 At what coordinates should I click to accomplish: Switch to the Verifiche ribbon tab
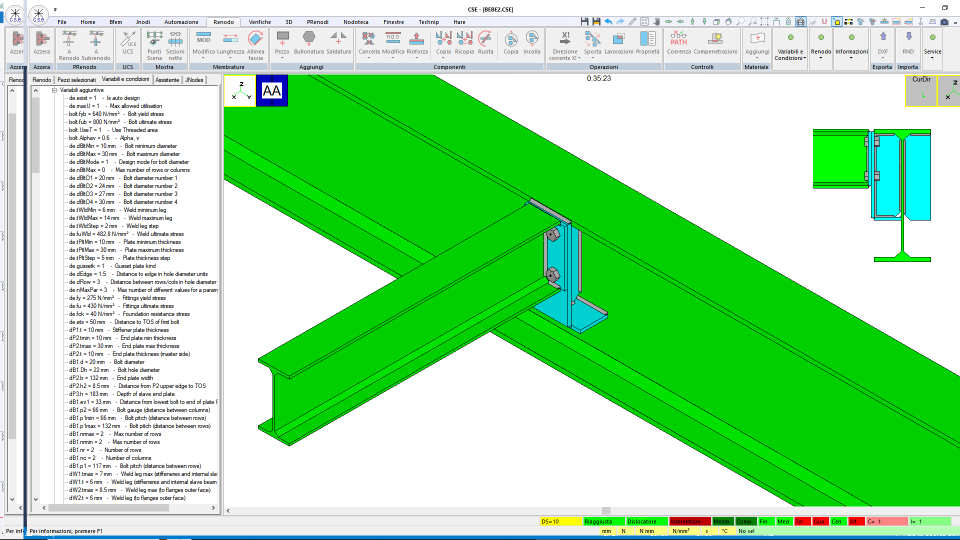coord(260,22)
